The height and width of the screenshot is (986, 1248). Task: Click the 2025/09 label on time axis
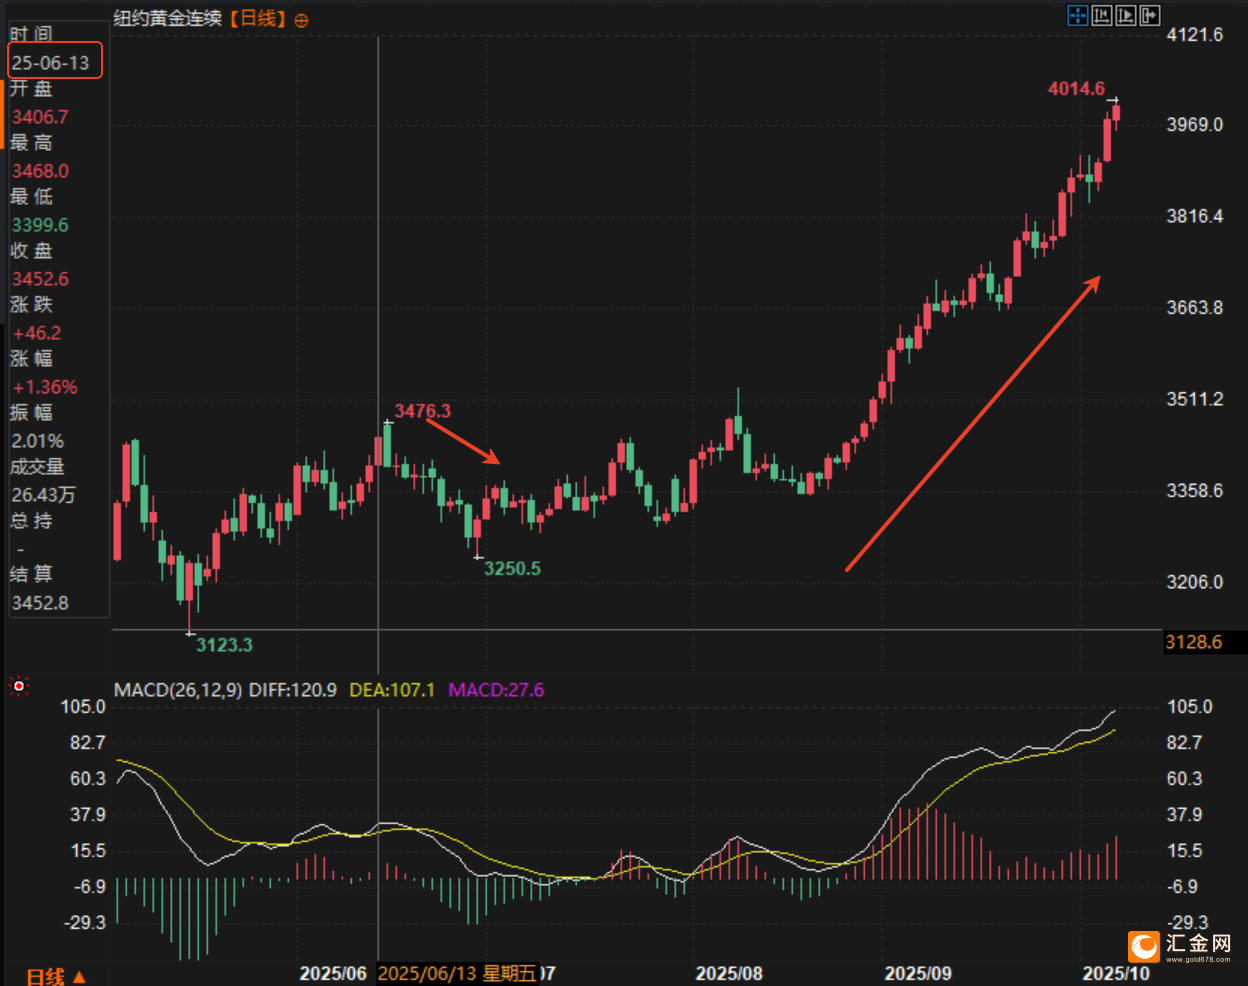tap(917, 974)
